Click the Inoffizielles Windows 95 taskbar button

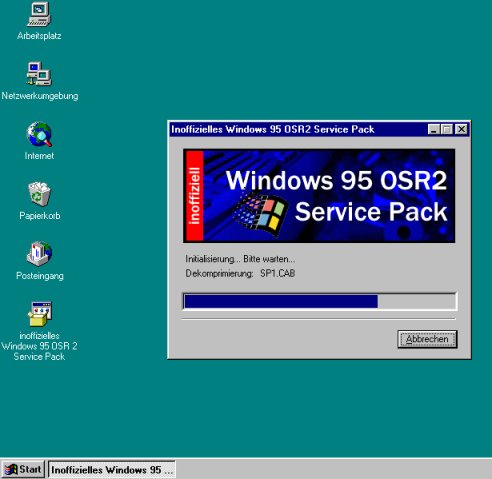click(112, 469)
